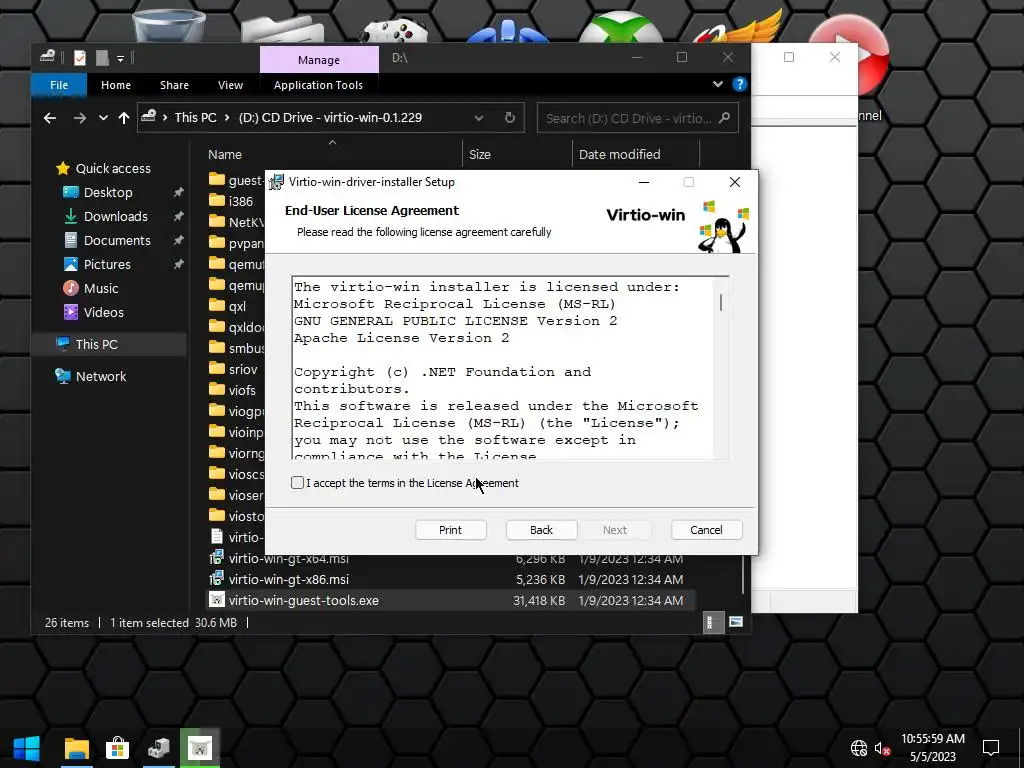Open Microsoft Store from taskbar
The image size is (1024, 768).
(x=118, y=748)
